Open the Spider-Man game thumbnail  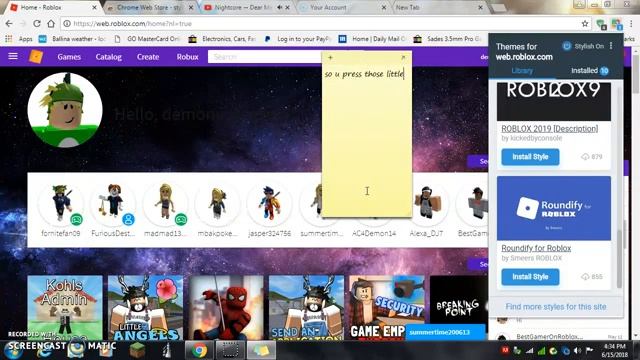click(226, 308)
